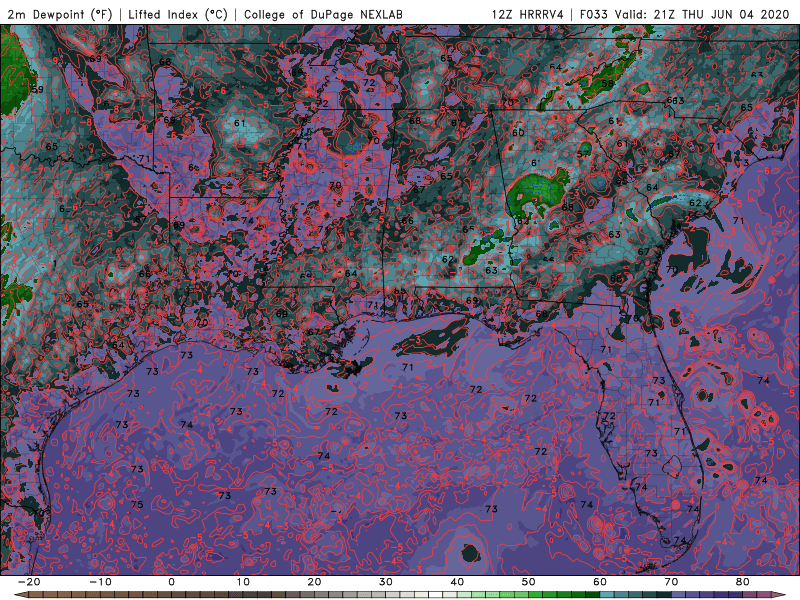Click the 50 tick label on color bar
Screen dimensions: 800x600
529,582
